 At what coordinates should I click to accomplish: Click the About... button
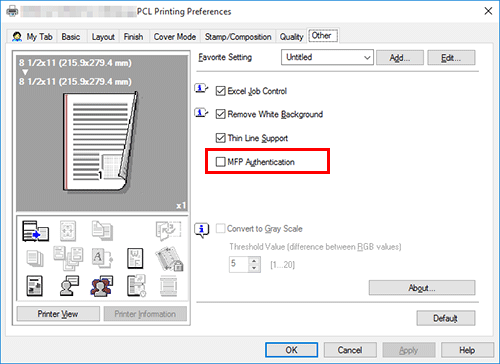coord(422,288)
